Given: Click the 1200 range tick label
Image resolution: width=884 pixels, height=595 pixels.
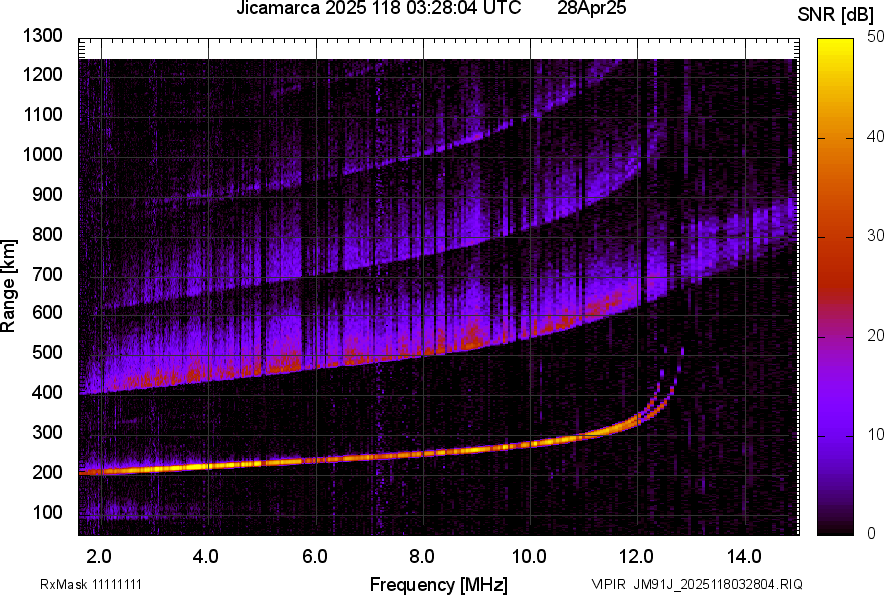Looking at the screenshot, I should click(42, 74).
